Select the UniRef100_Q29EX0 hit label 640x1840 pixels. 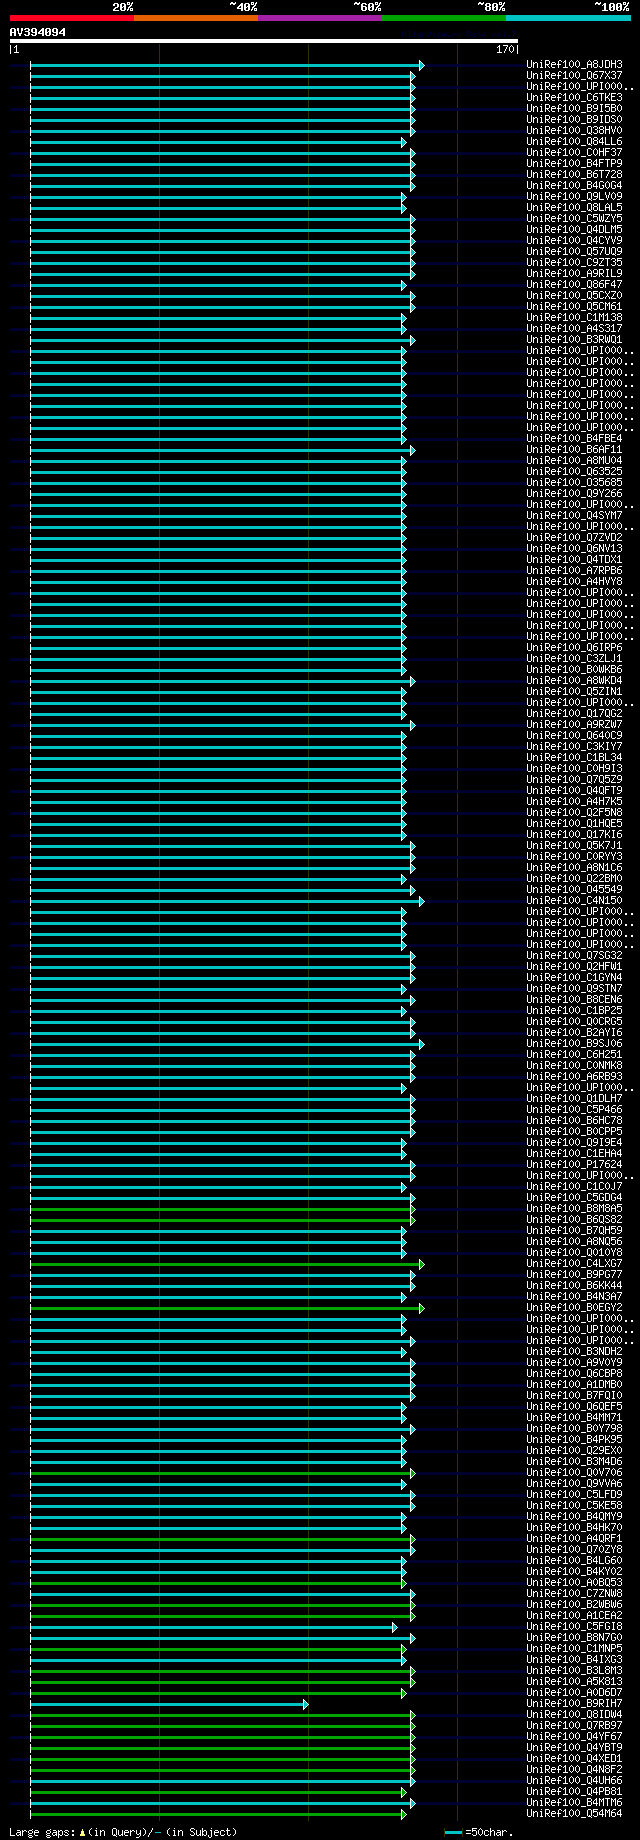point(574,1451)
